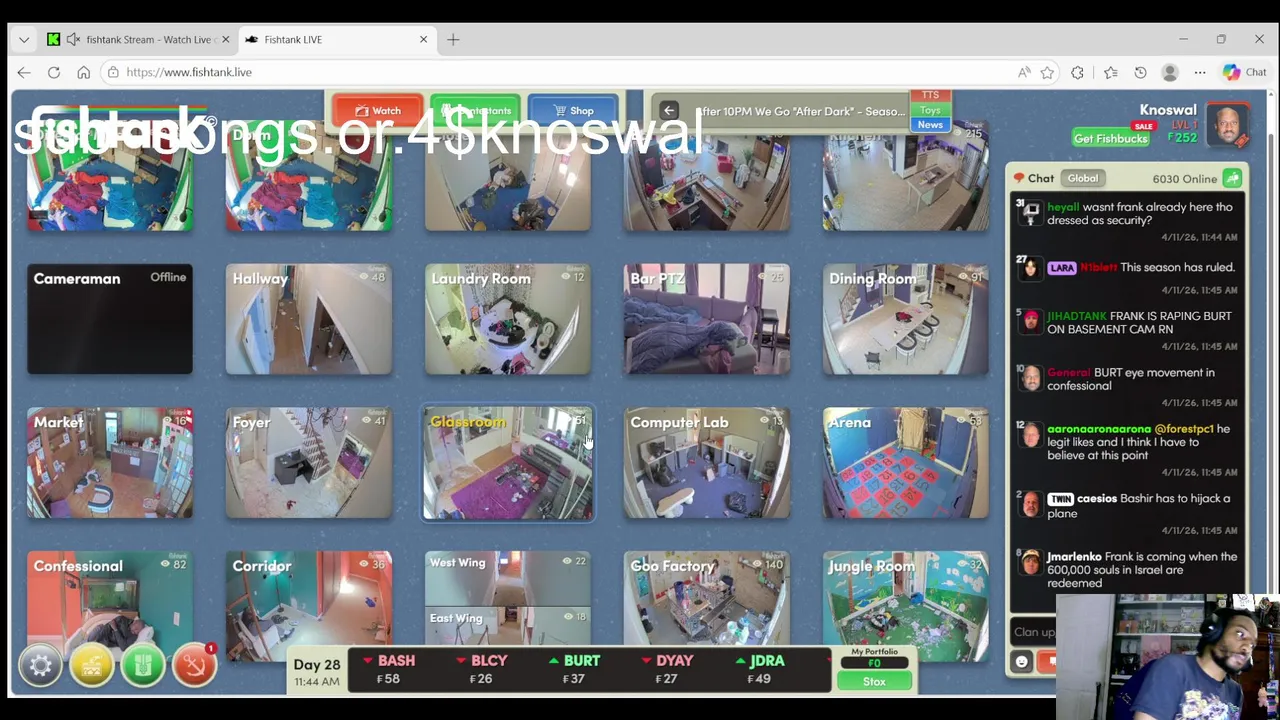Click Knoswal's profile avatar
This screenshot has height=720, width=1280.
coord(1227,124)
